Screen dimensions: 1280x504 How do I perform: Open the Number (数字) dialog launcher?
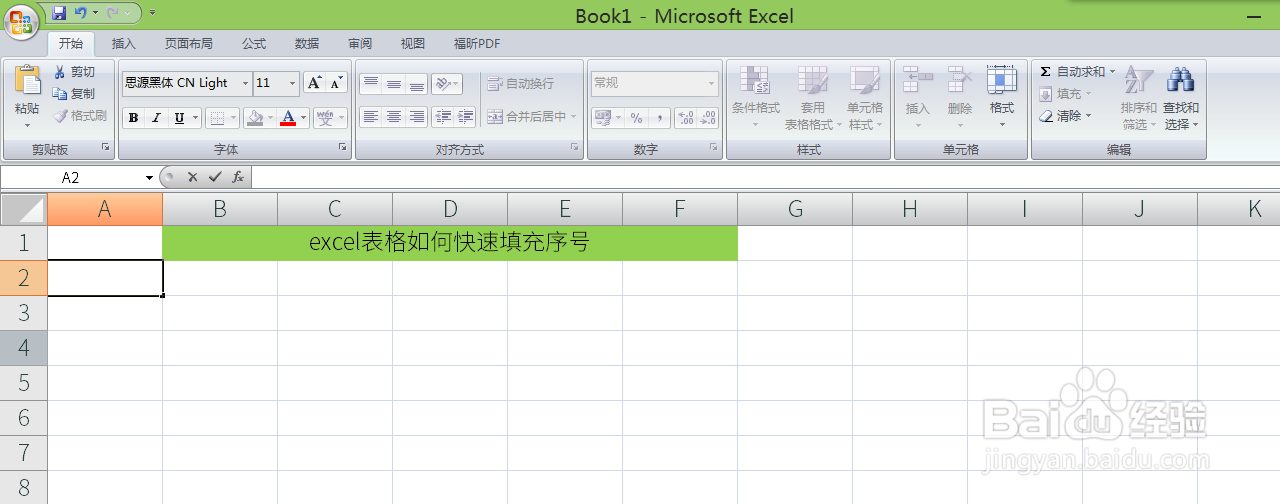pos(714,148)
